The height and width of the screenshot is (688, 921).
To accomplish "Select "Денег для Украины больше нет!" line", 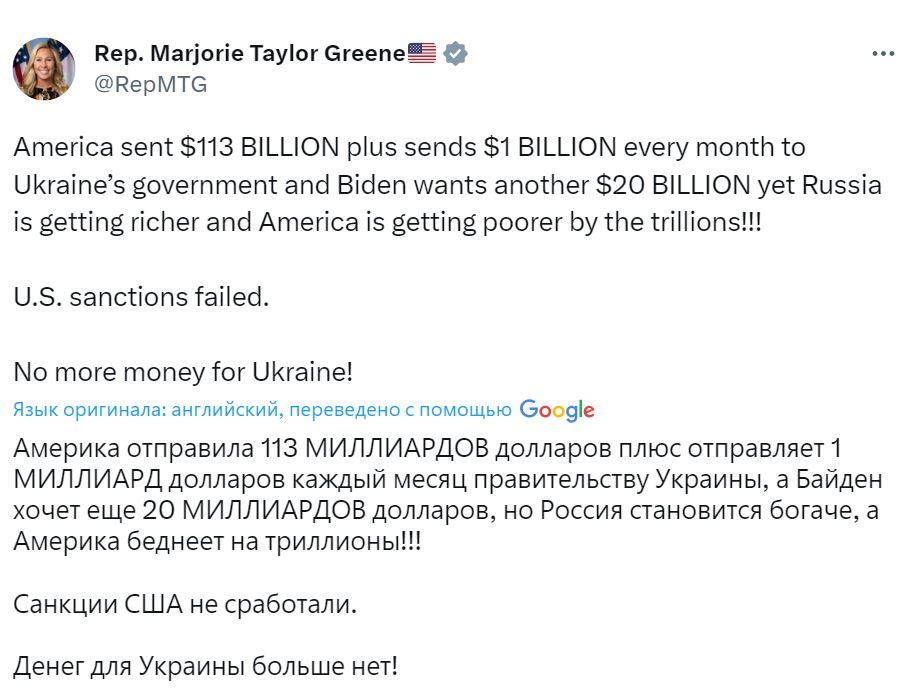I will click(x=206, y=666).
